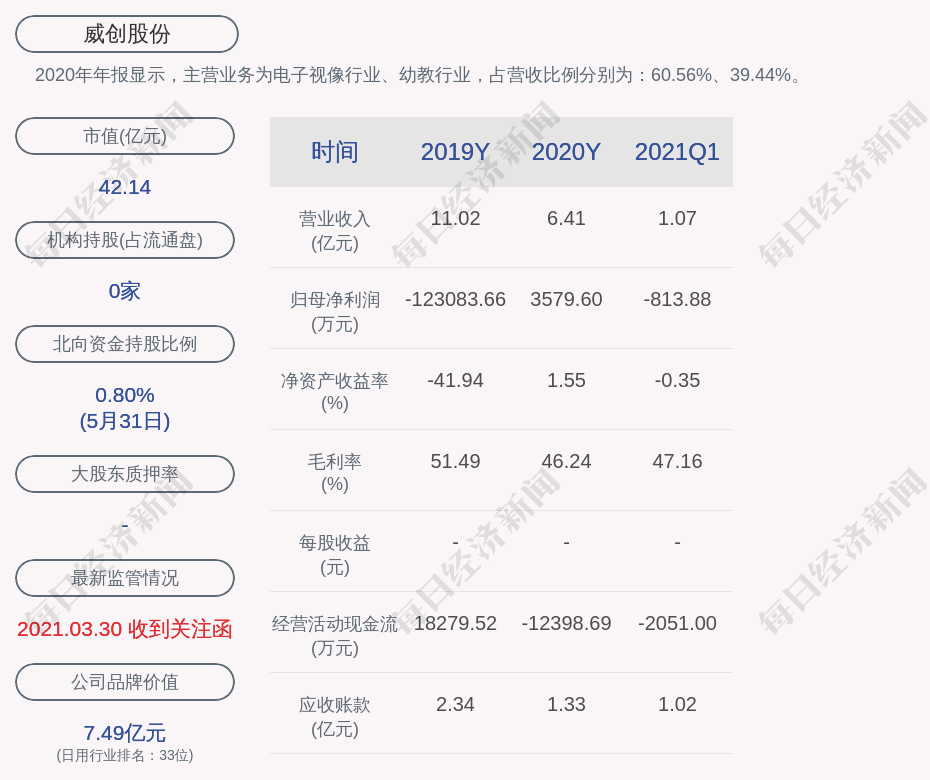Select the market value 42.14

coord(125,187)
